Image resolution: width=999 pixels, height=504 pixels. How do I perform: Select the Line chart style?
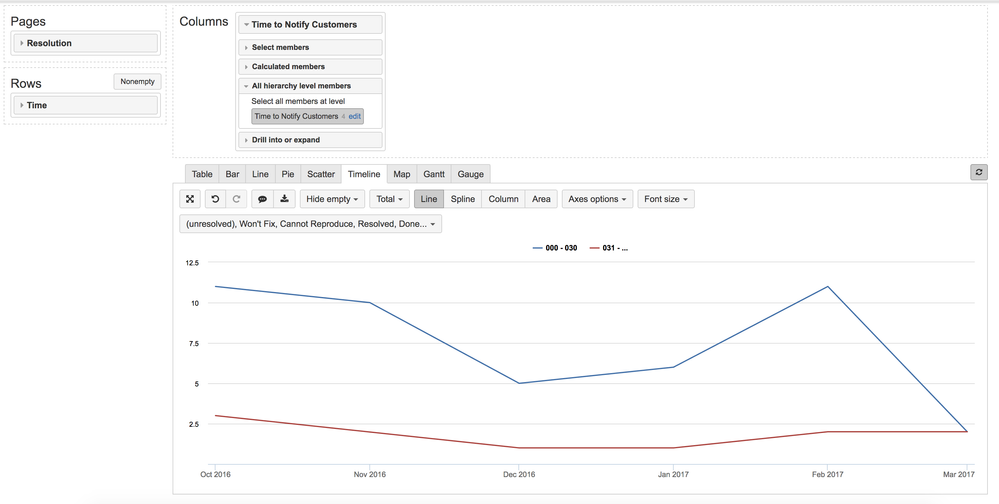(429, 199)
